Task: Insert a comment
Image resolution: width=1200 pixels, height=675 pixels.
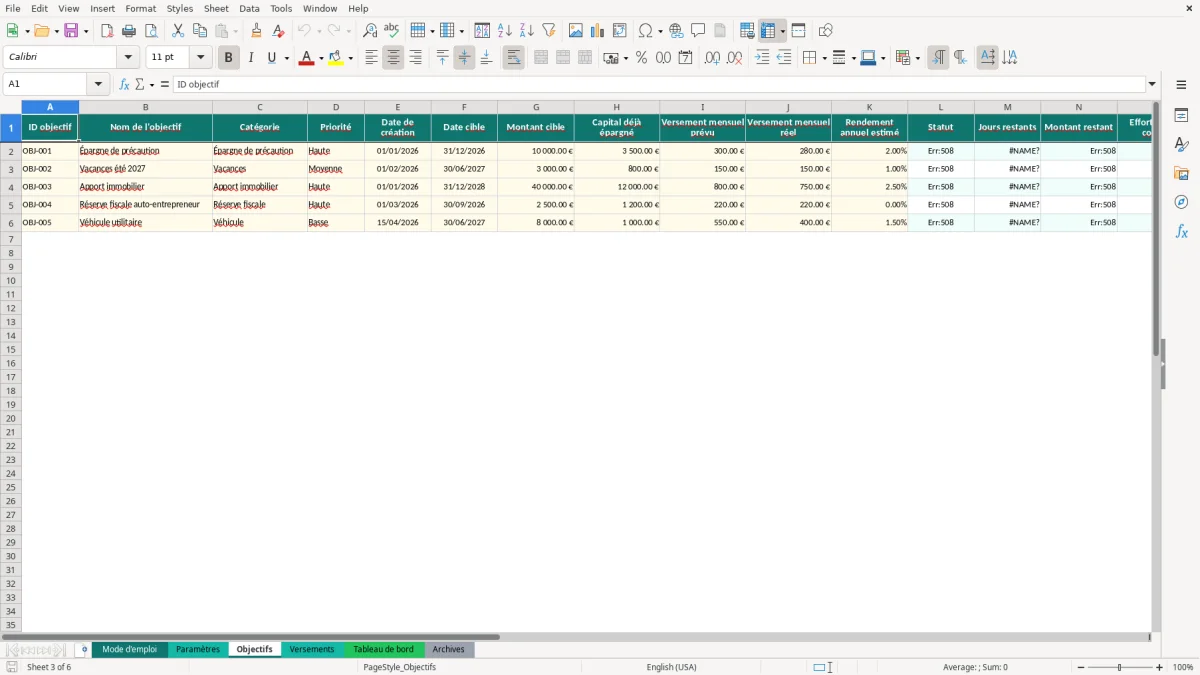Action: pyautogui.click(x=698, y=31)
